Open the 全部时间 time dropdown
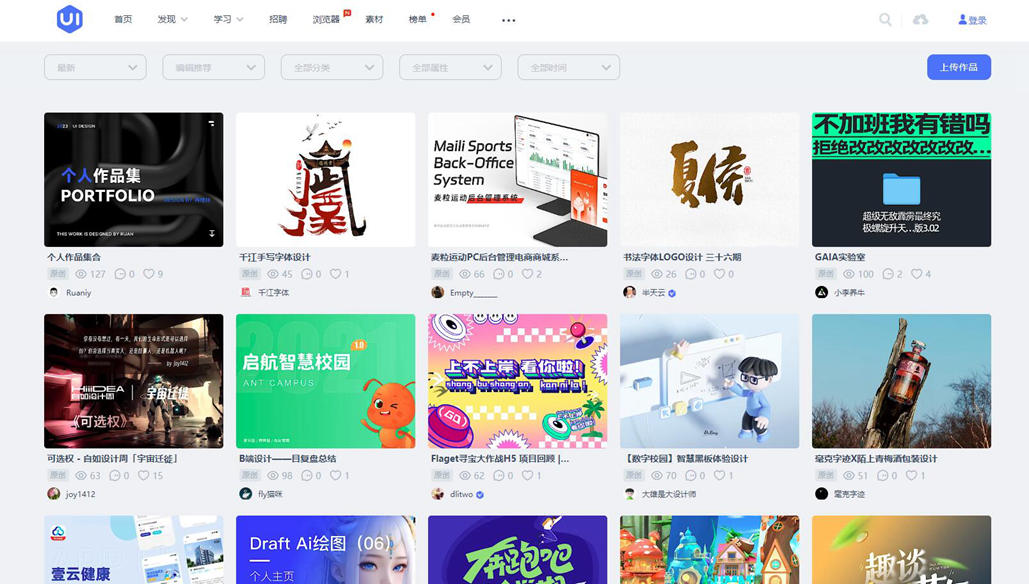1029x584 pixels. [x=568, y=68]
